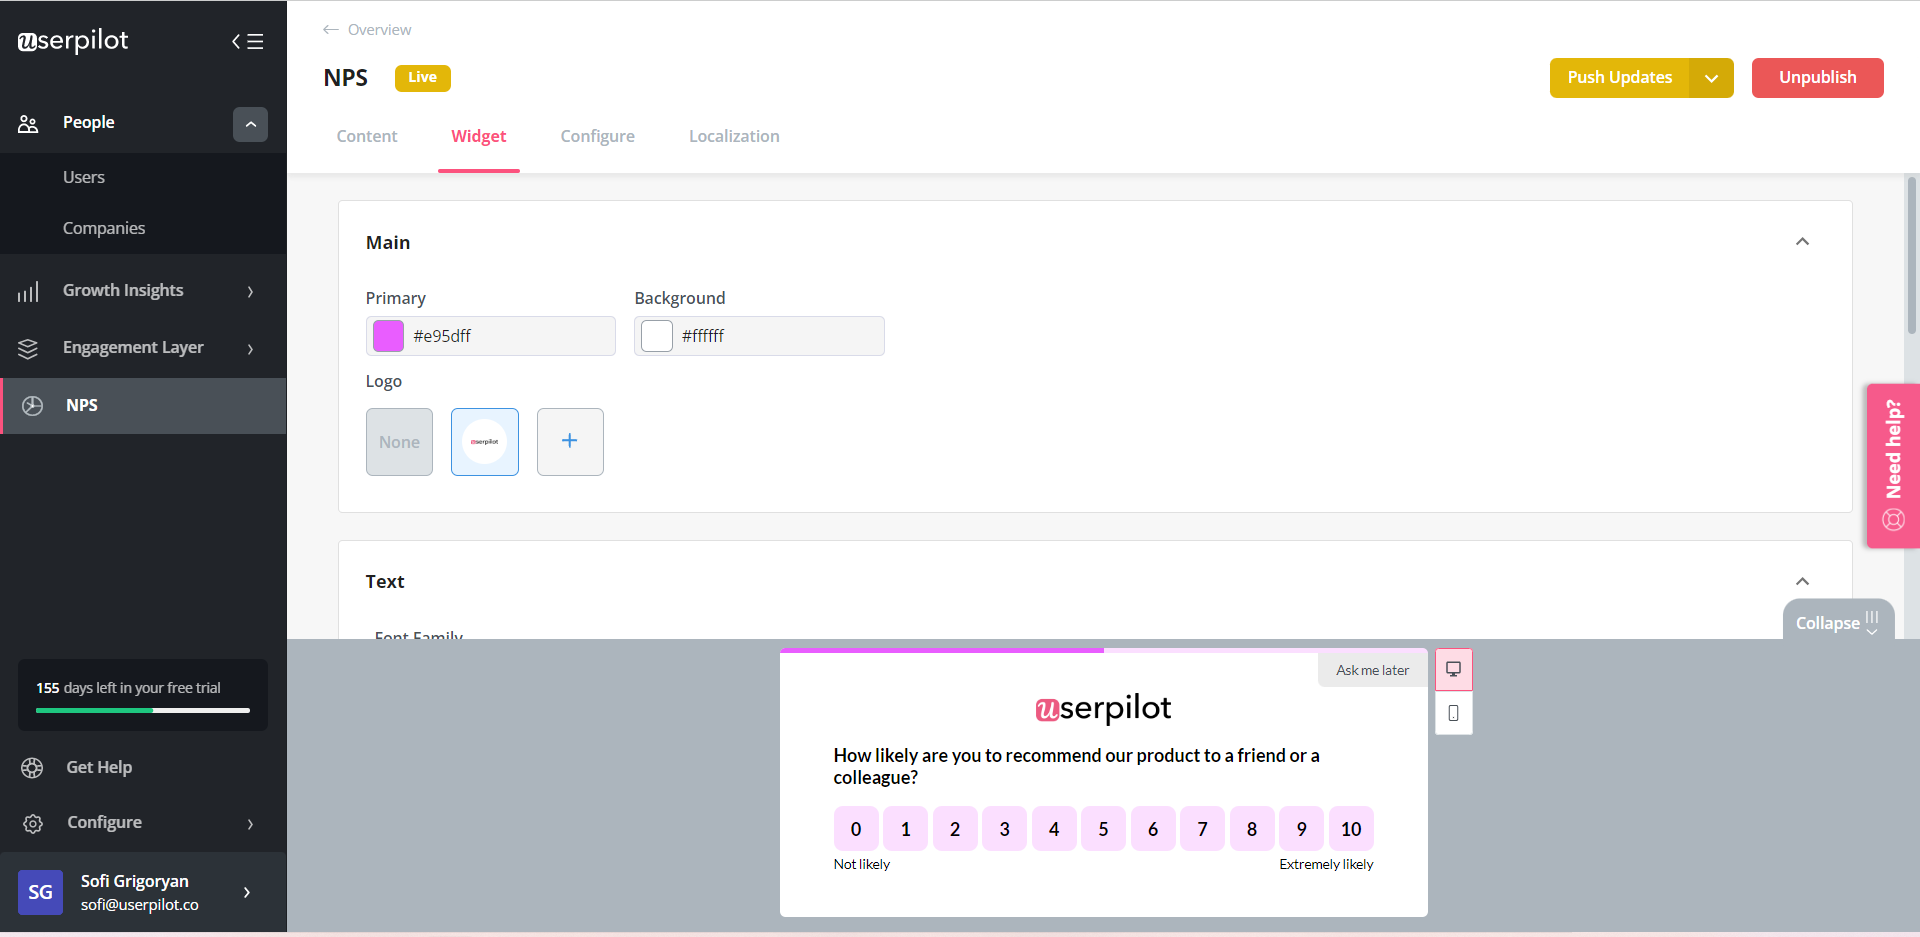Click the People icon in the sidebar

[x=28, y=124]
